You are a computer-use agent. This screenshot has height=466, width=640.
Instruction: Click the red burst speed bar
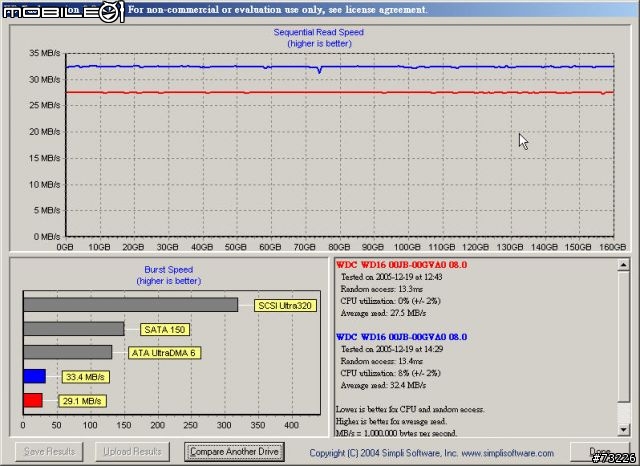pos(33,400)
